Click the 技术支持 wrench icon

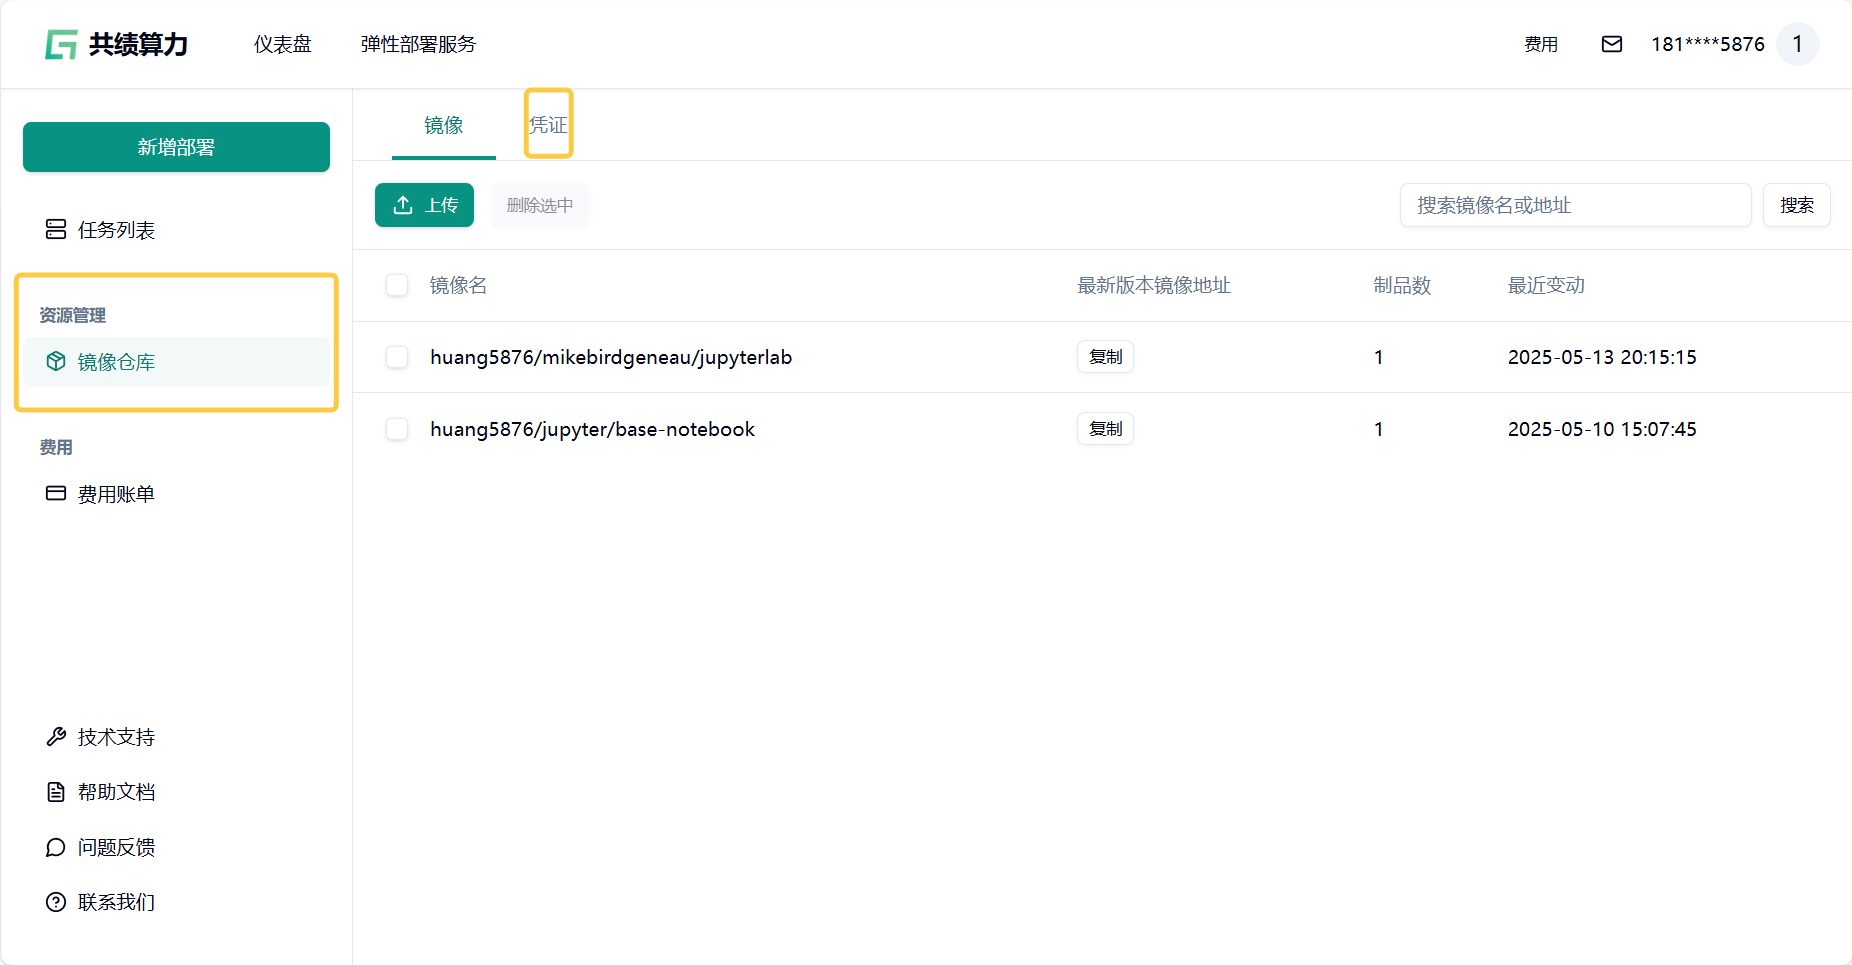[56, 737]
